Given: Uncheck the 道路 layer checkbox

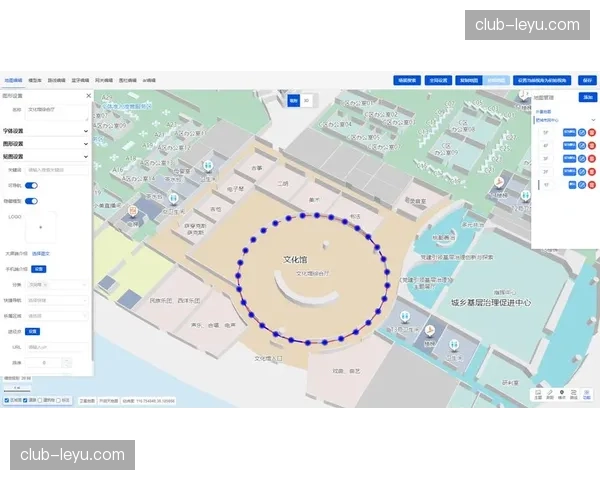Looking at the screenshot, I should 25,400.
